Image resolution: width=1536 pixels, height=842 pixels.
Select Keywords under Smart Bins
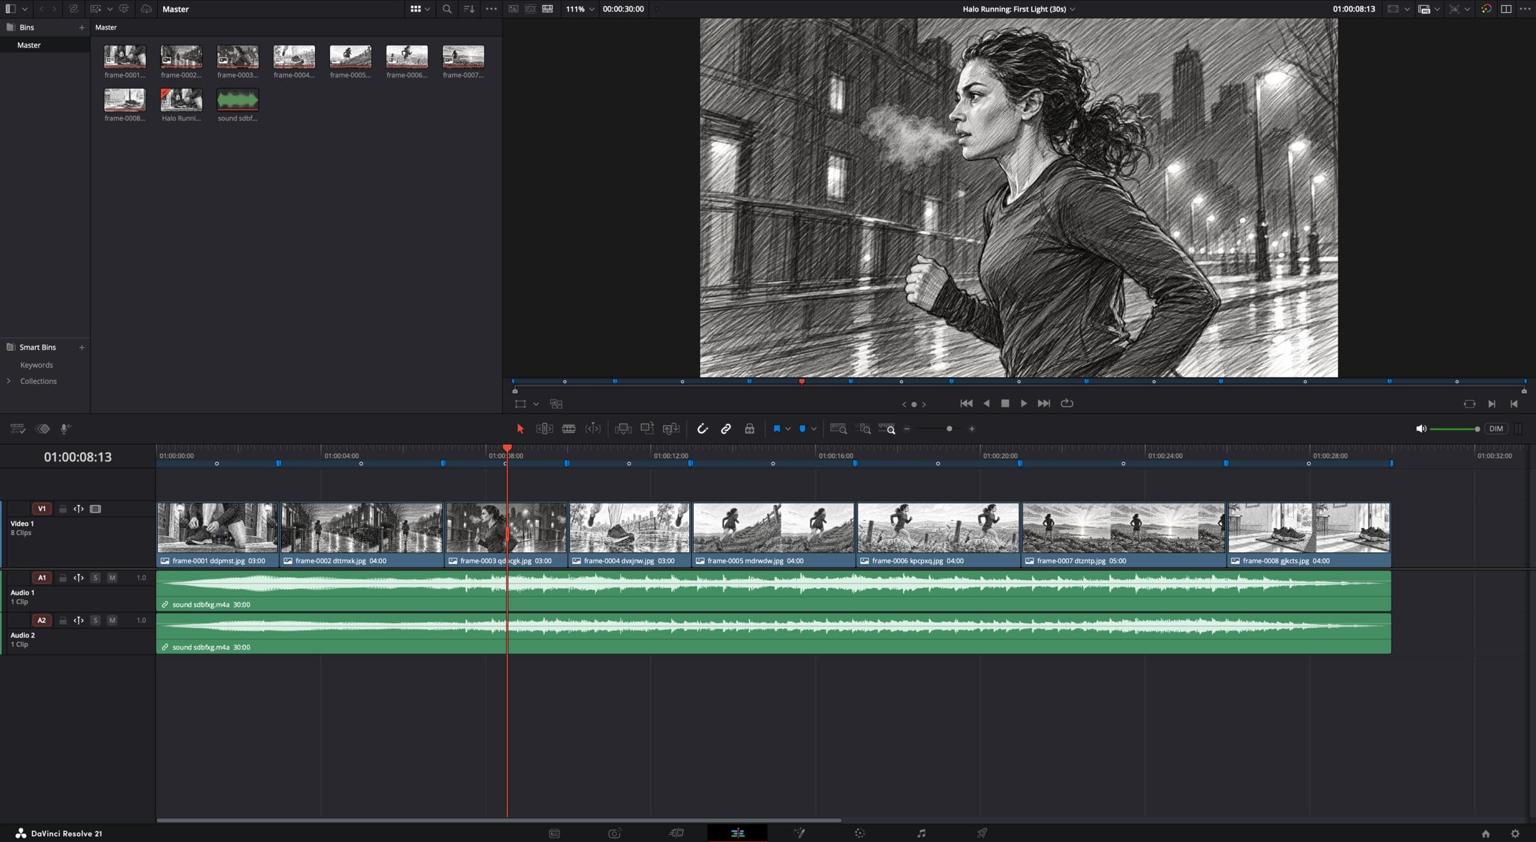(x=37, y=365)
